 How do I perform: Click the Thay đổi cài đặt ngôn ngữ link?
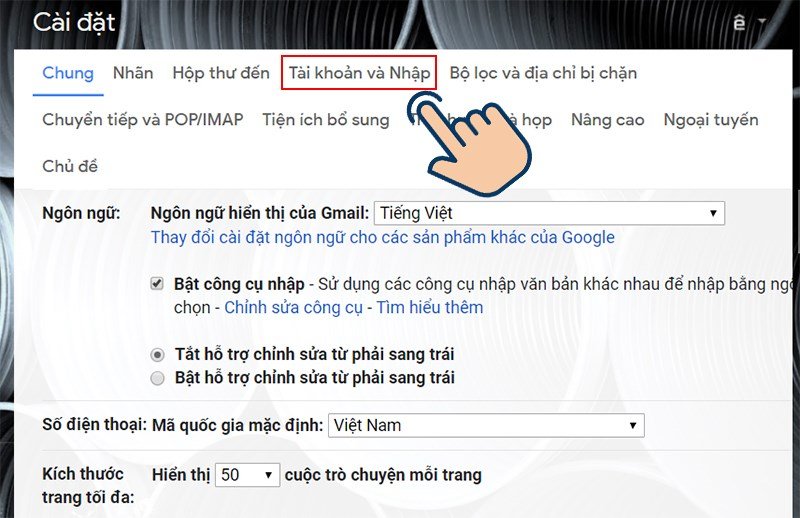pos(383,237)
